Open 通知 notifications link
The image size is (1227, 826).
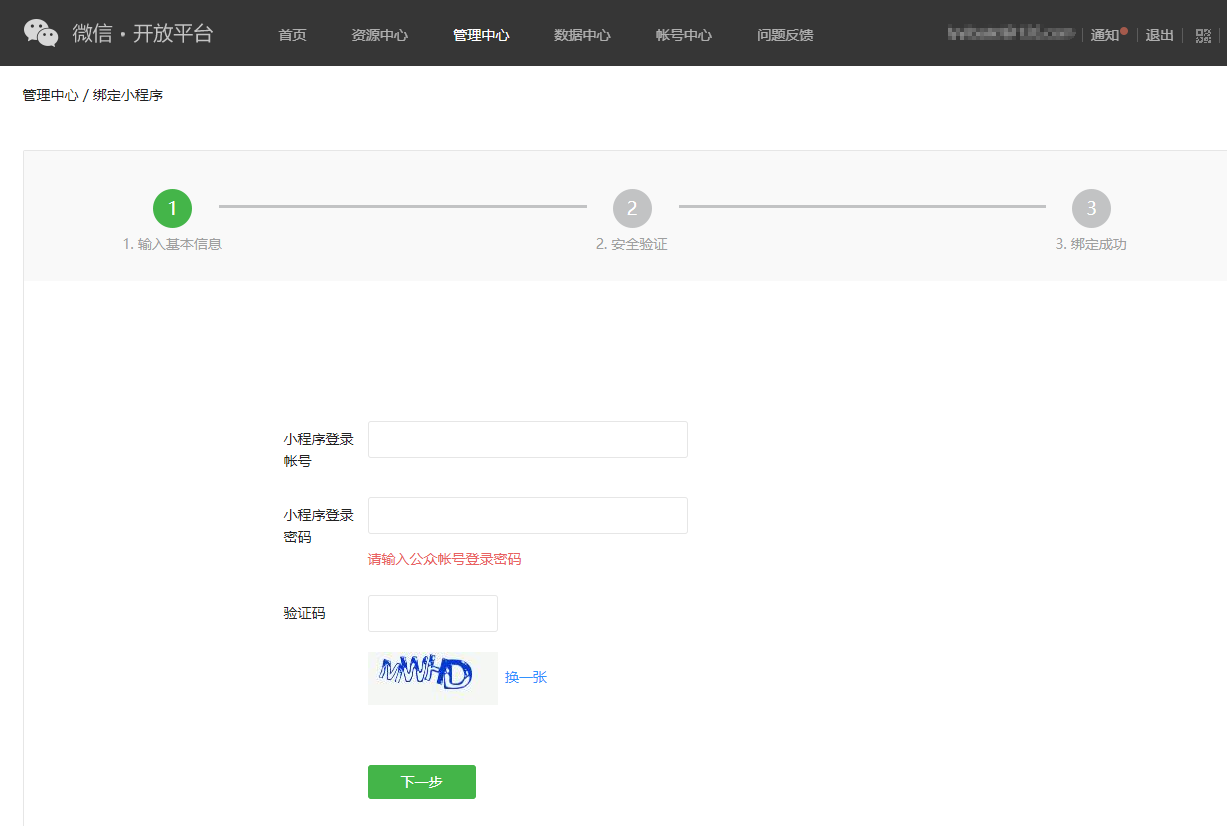click(x=1105, y=35)
